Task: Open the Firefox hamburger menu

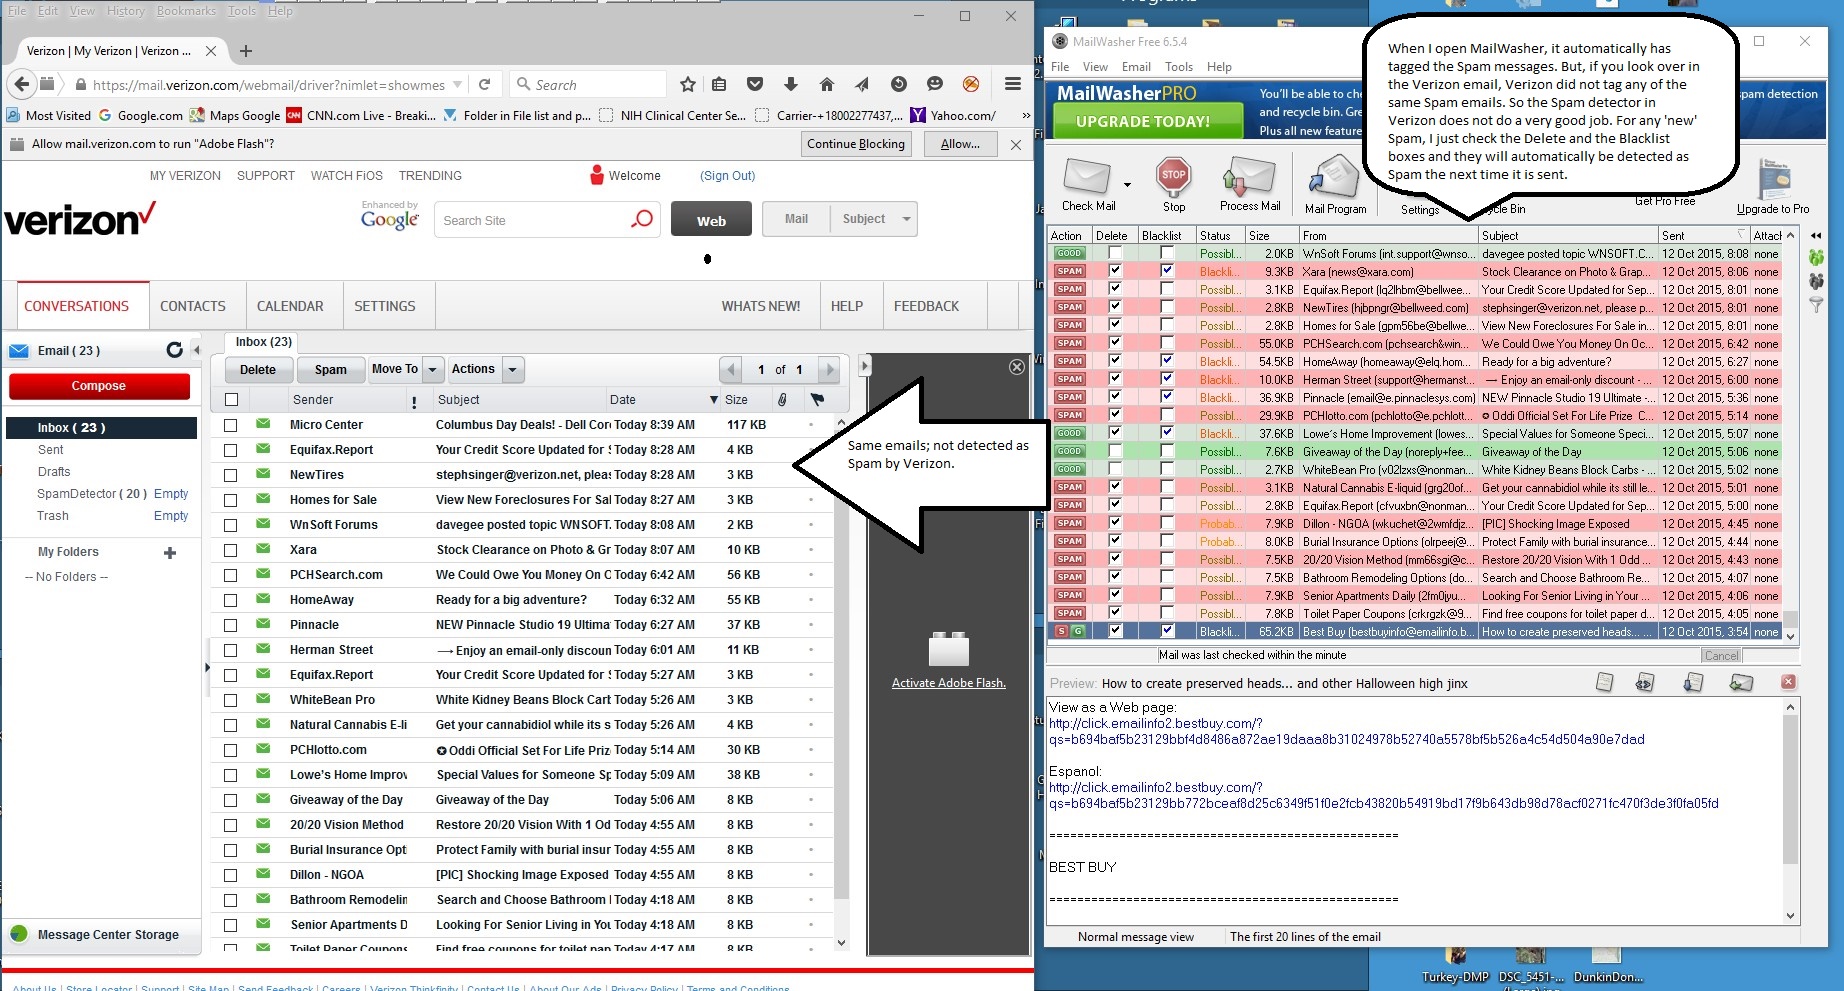Action: click(x=1013, y=84)
